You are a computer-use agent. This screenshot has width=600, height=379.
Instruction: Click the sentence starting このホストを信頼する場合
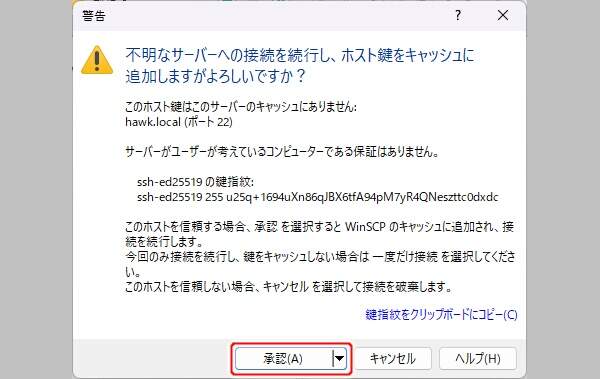[319, 234]
